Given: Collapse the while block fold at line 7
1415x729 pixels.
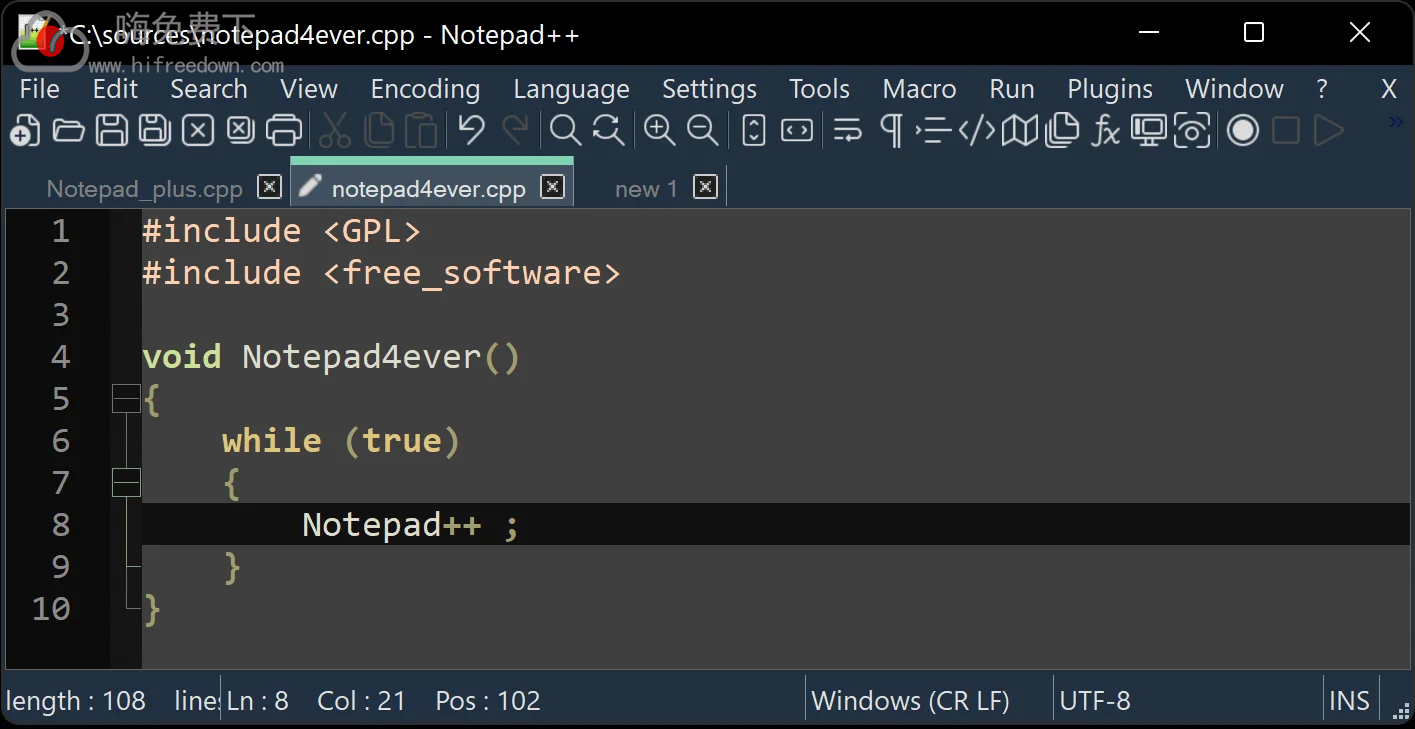Looking at the screenshot, I should point(126,482).
